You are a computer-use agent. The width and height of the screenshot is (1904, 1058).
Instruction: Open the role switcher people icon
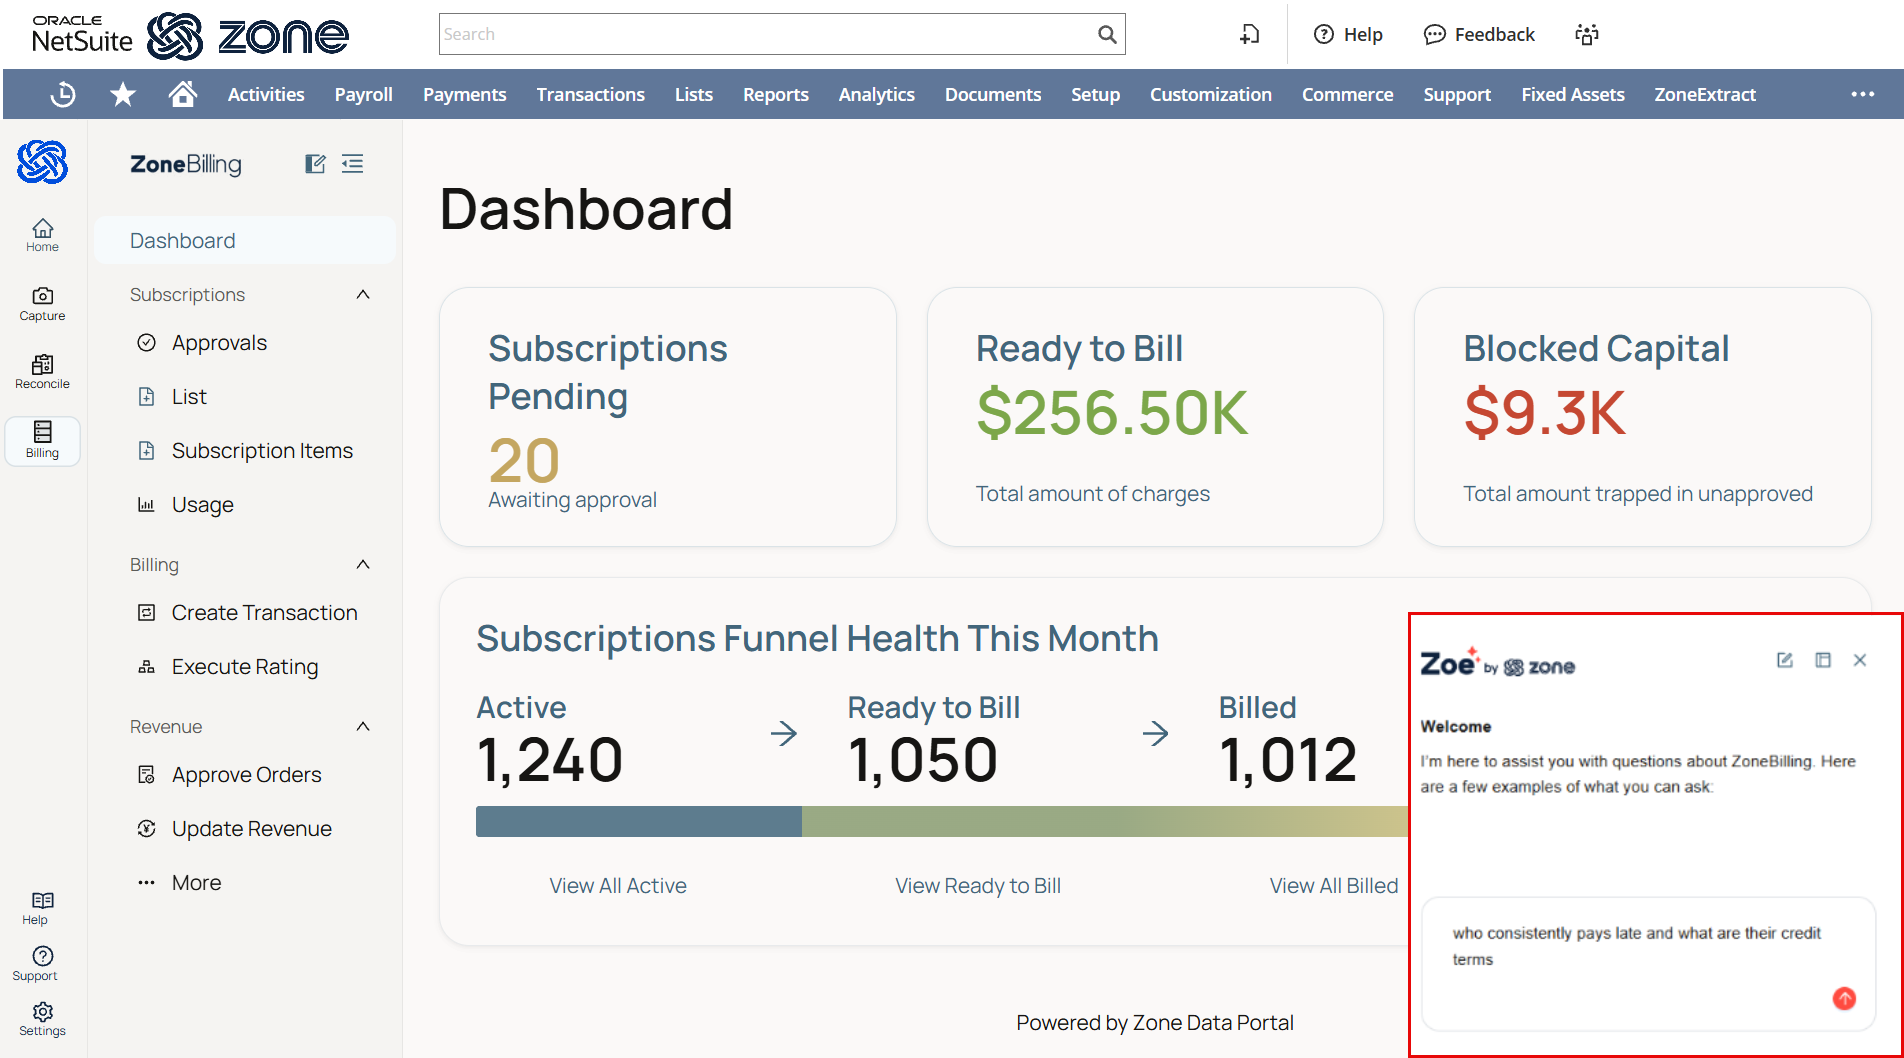[x=1587, y=34]
